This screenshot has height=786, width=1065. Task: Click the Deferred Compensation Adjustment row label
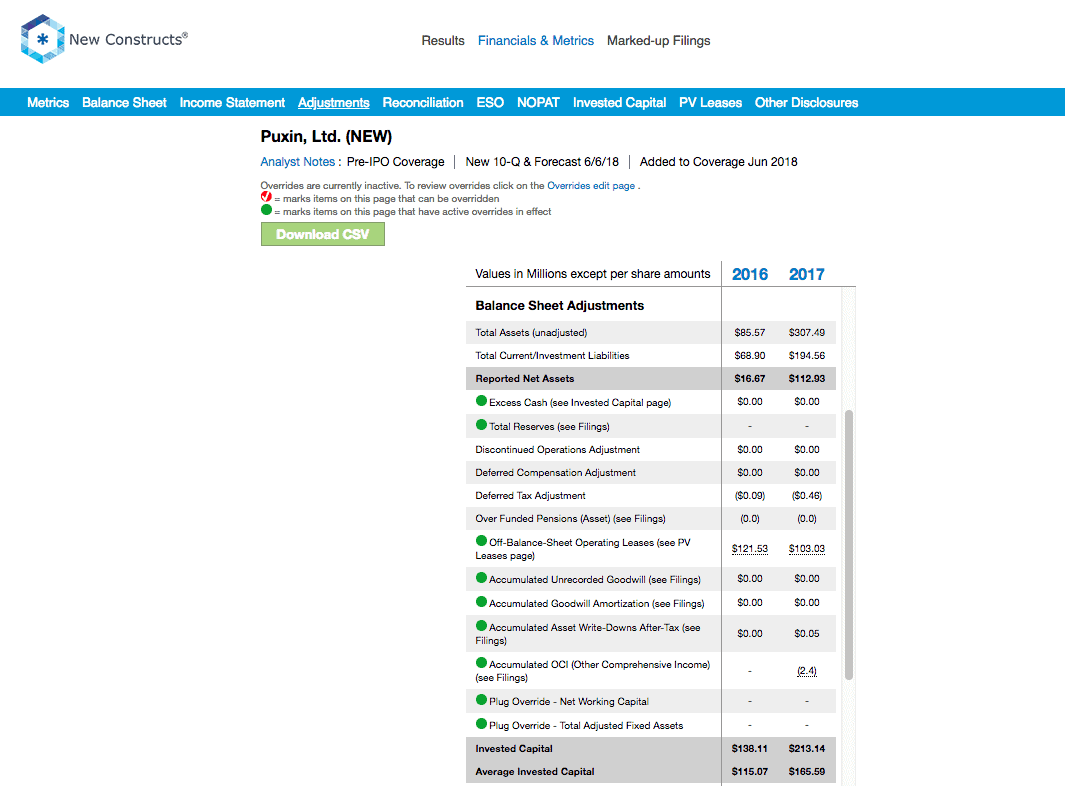[556, 473]
